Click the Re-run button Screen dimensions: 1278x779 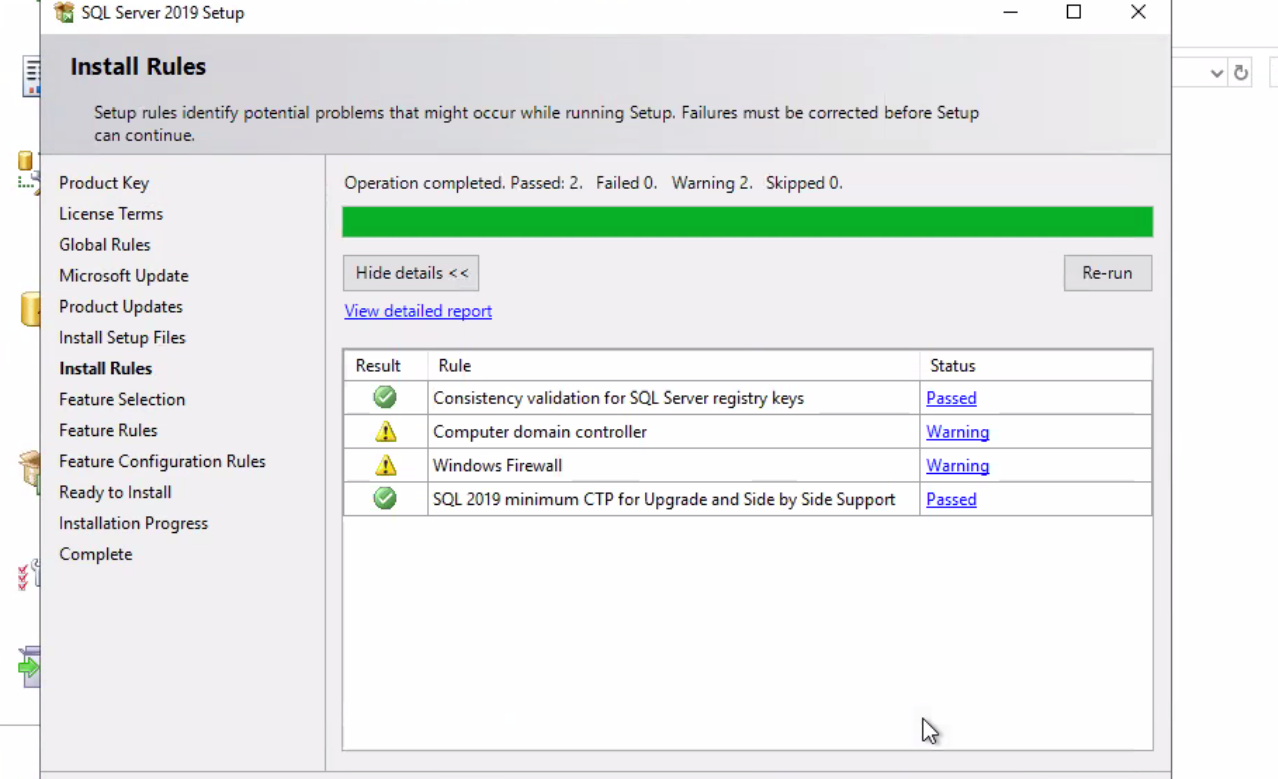(1107, 272)
